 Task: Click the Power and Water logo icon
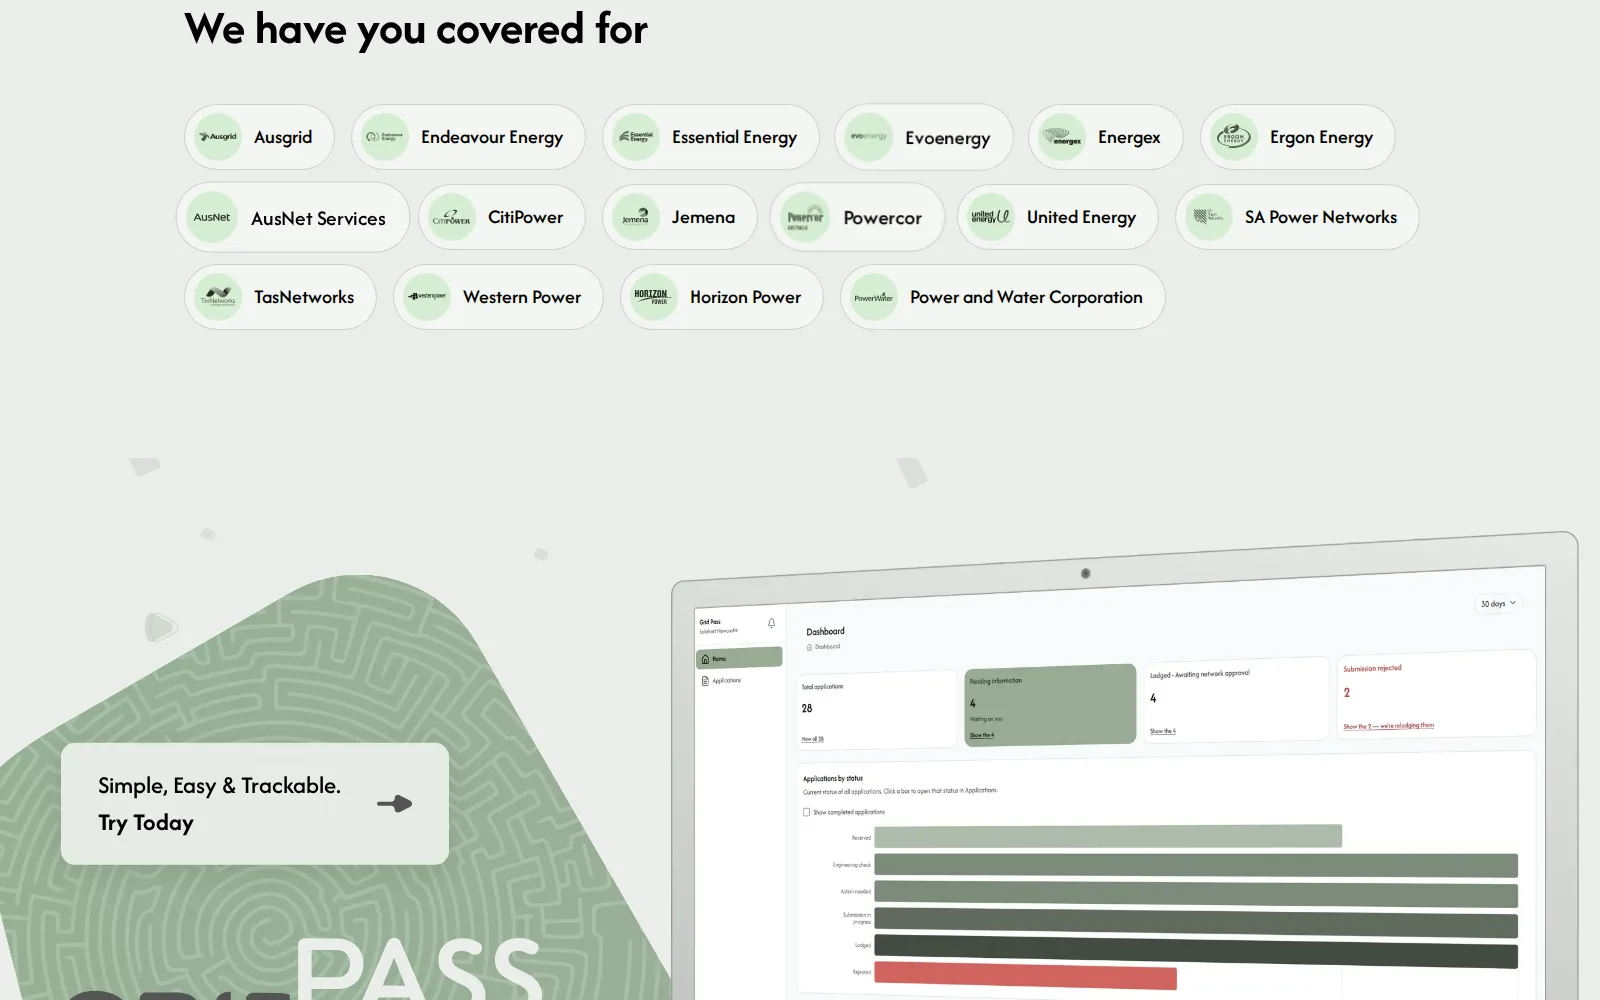pyautogui.click(x=874, y=297)
